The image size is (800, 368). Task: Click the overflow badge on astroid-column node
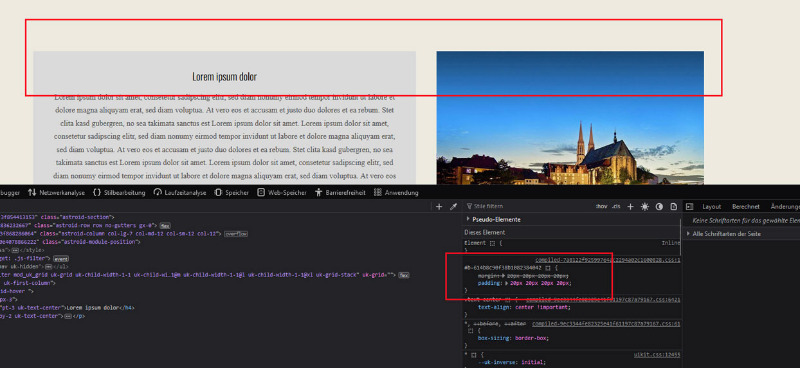[236, 234]
